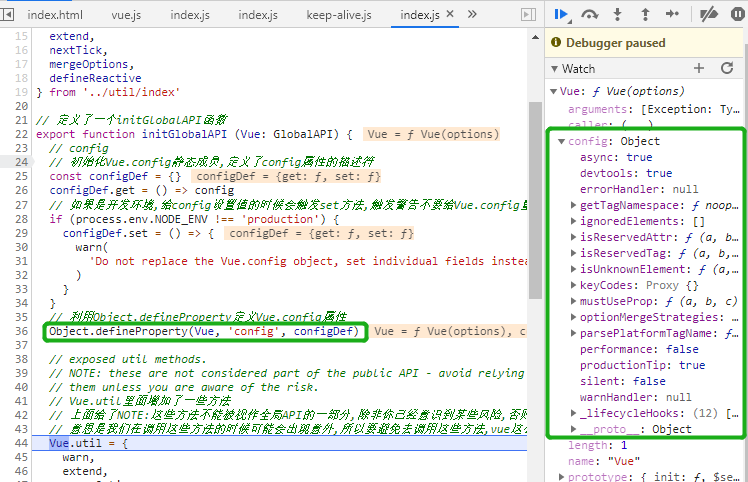The width and height of the screenshot is (748, 482).
Task: Expand isReservedAttr function
Action: click(x=573, y=237)
